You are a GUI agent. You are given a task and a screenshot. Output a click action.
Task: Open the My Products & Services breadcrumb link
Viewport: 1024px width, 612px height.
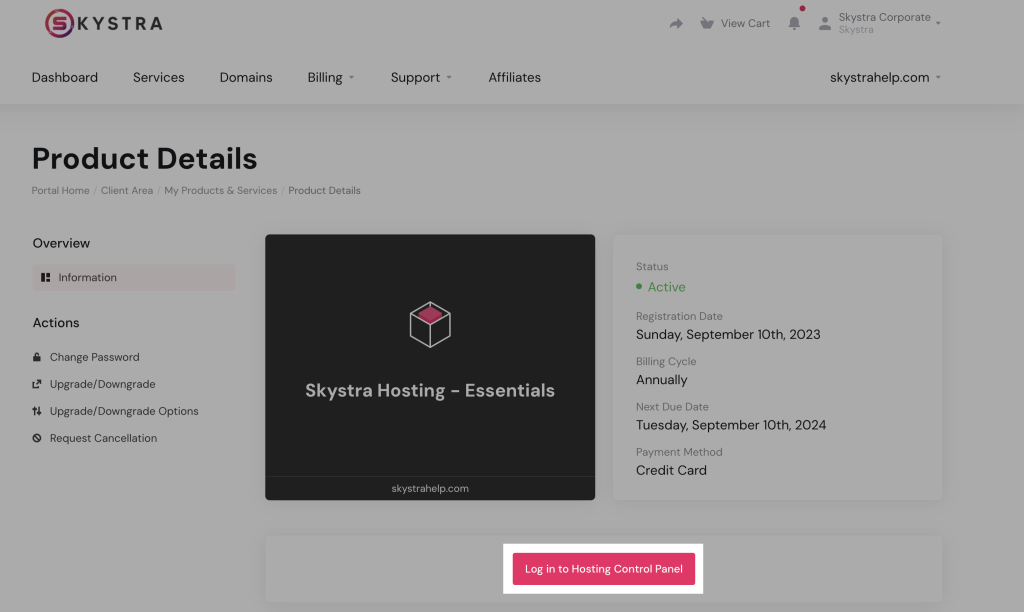(220, 190)
